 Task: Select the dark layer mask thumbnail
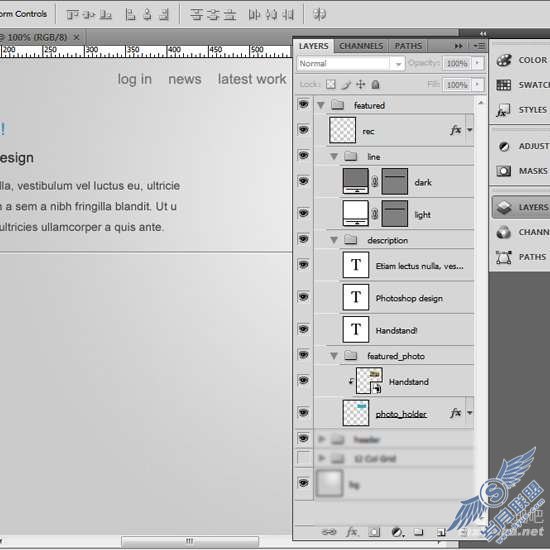tap(395, 181)
